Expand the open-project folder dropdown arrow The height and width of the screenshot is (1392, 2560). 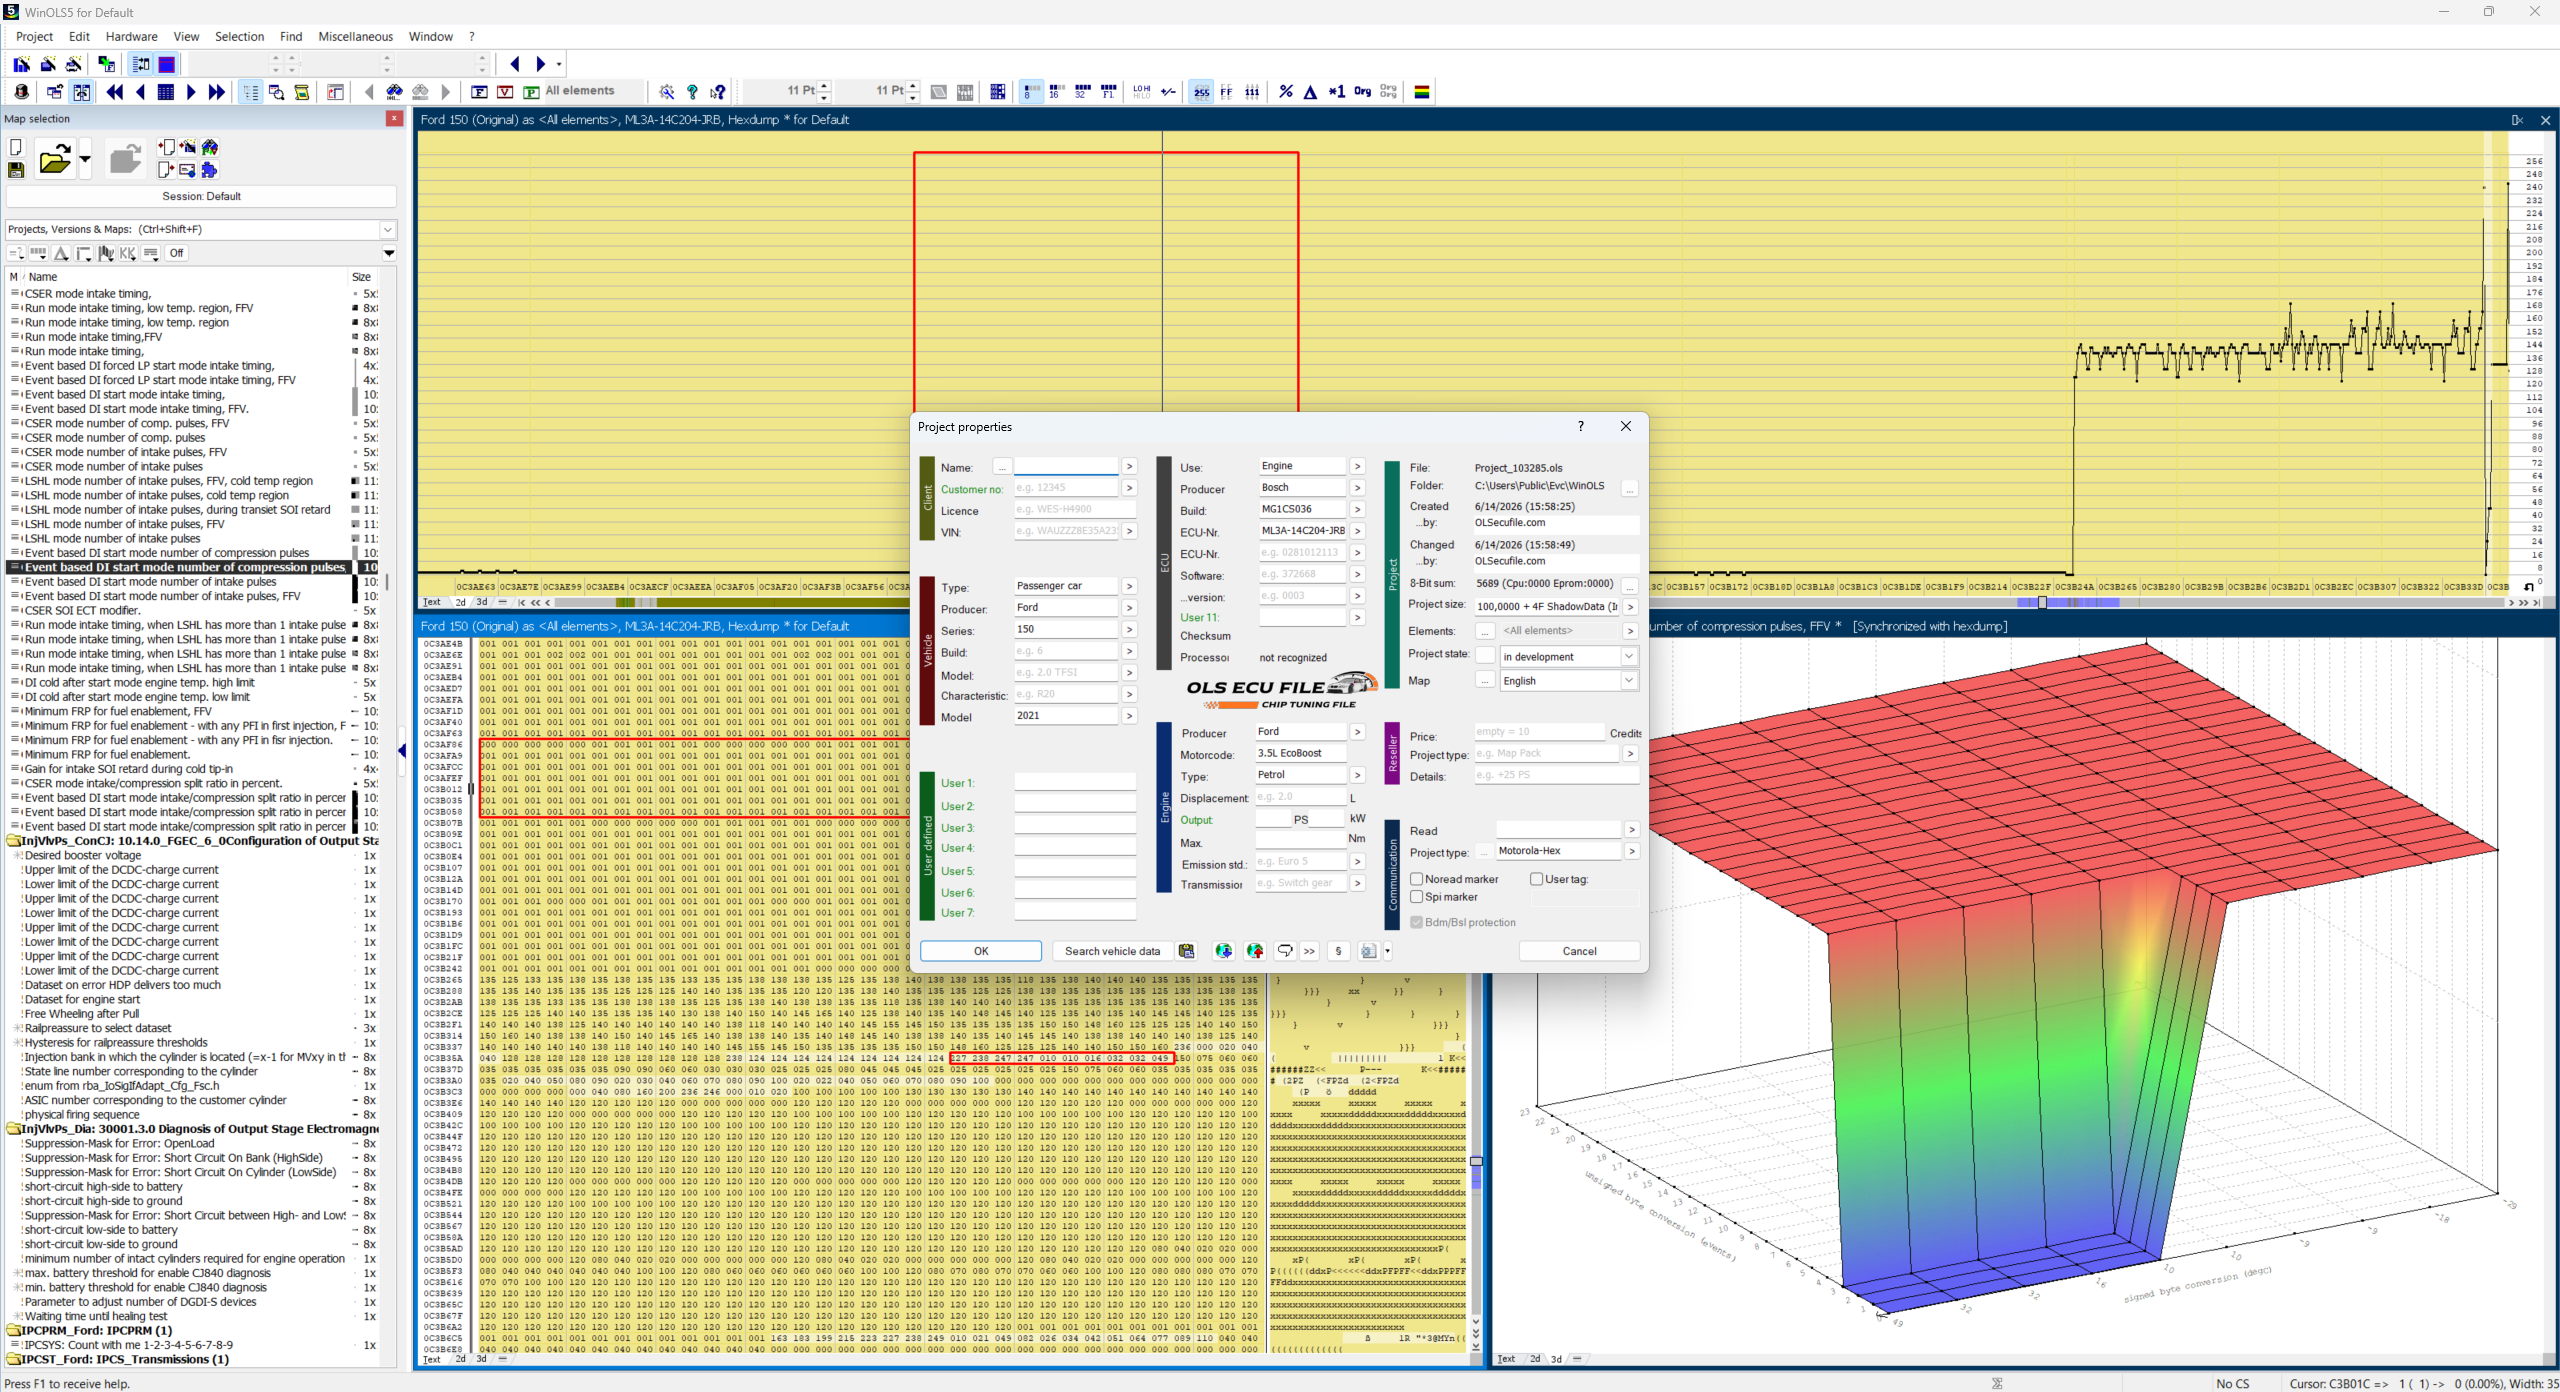[x=85, y=159]
